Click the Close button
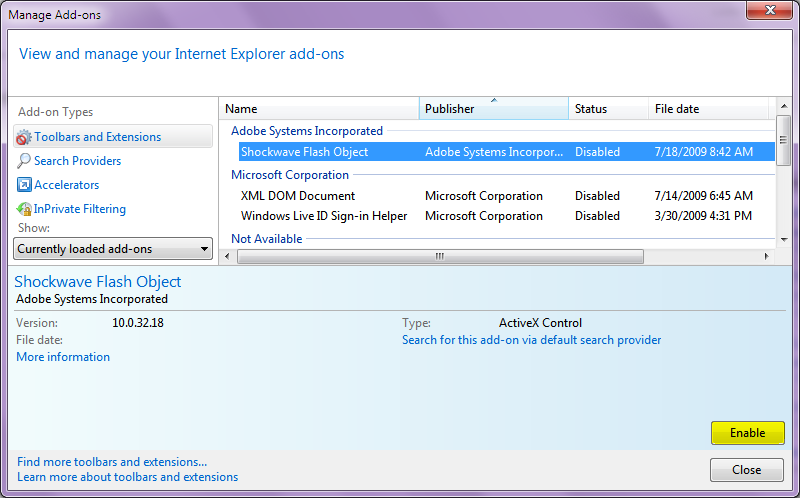 746,469
